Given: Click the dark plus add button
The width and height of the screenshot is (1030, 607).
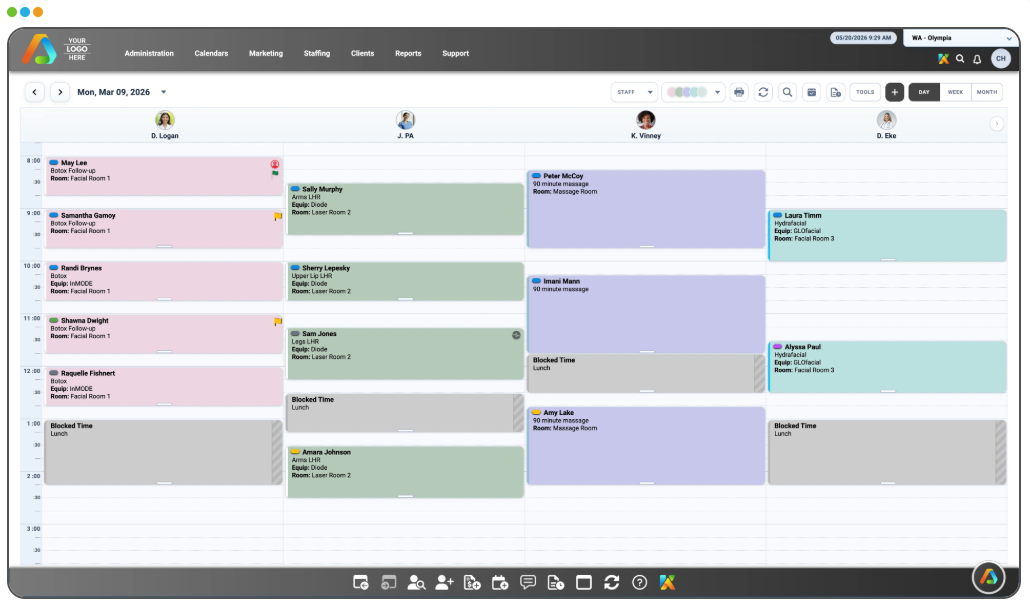Looking at the screenshot, I should point(895,93).
